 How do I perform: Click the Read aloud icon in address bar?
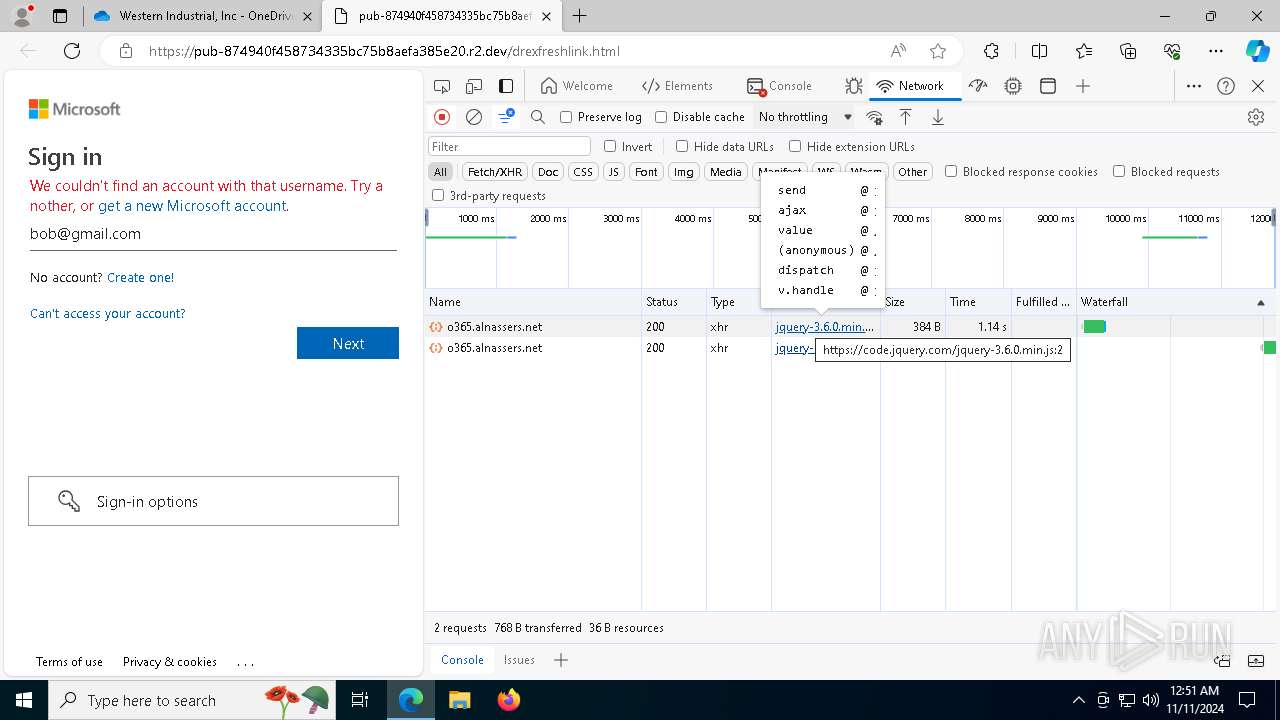tap(898, 51)
